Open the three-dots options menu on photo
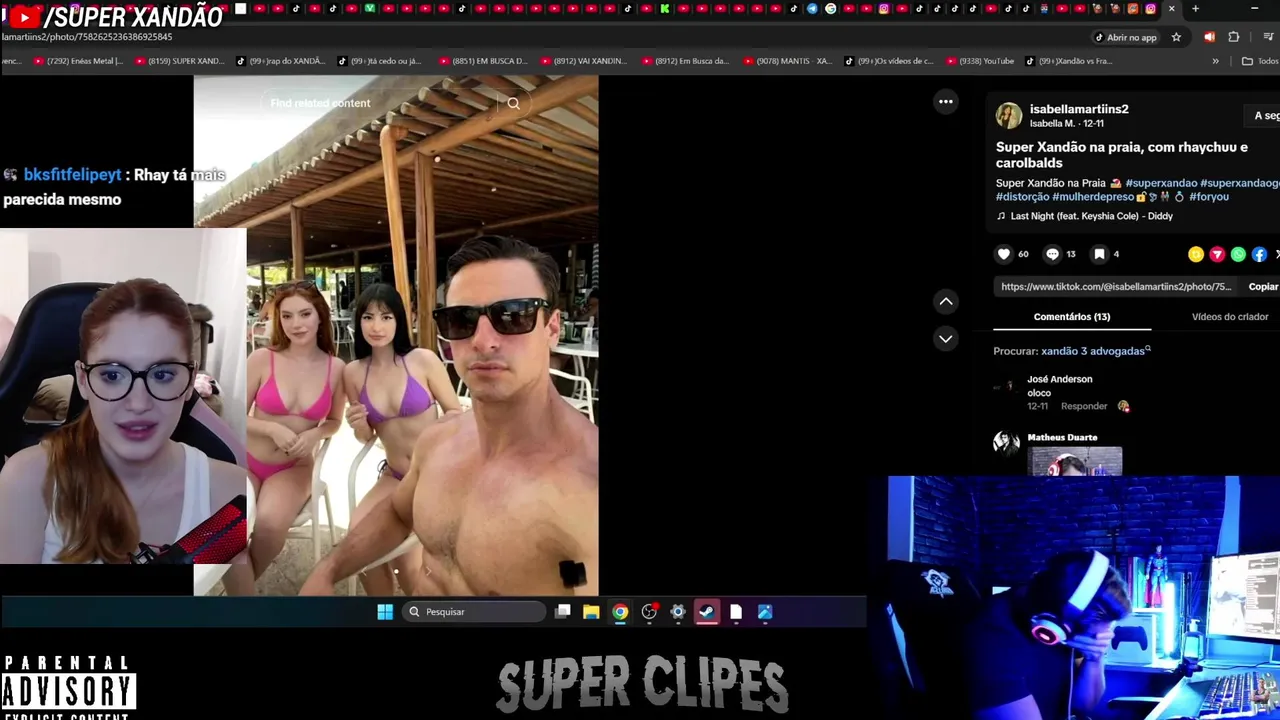The width and height of the screenshot is (1280, 720). [x=945, y=101]
